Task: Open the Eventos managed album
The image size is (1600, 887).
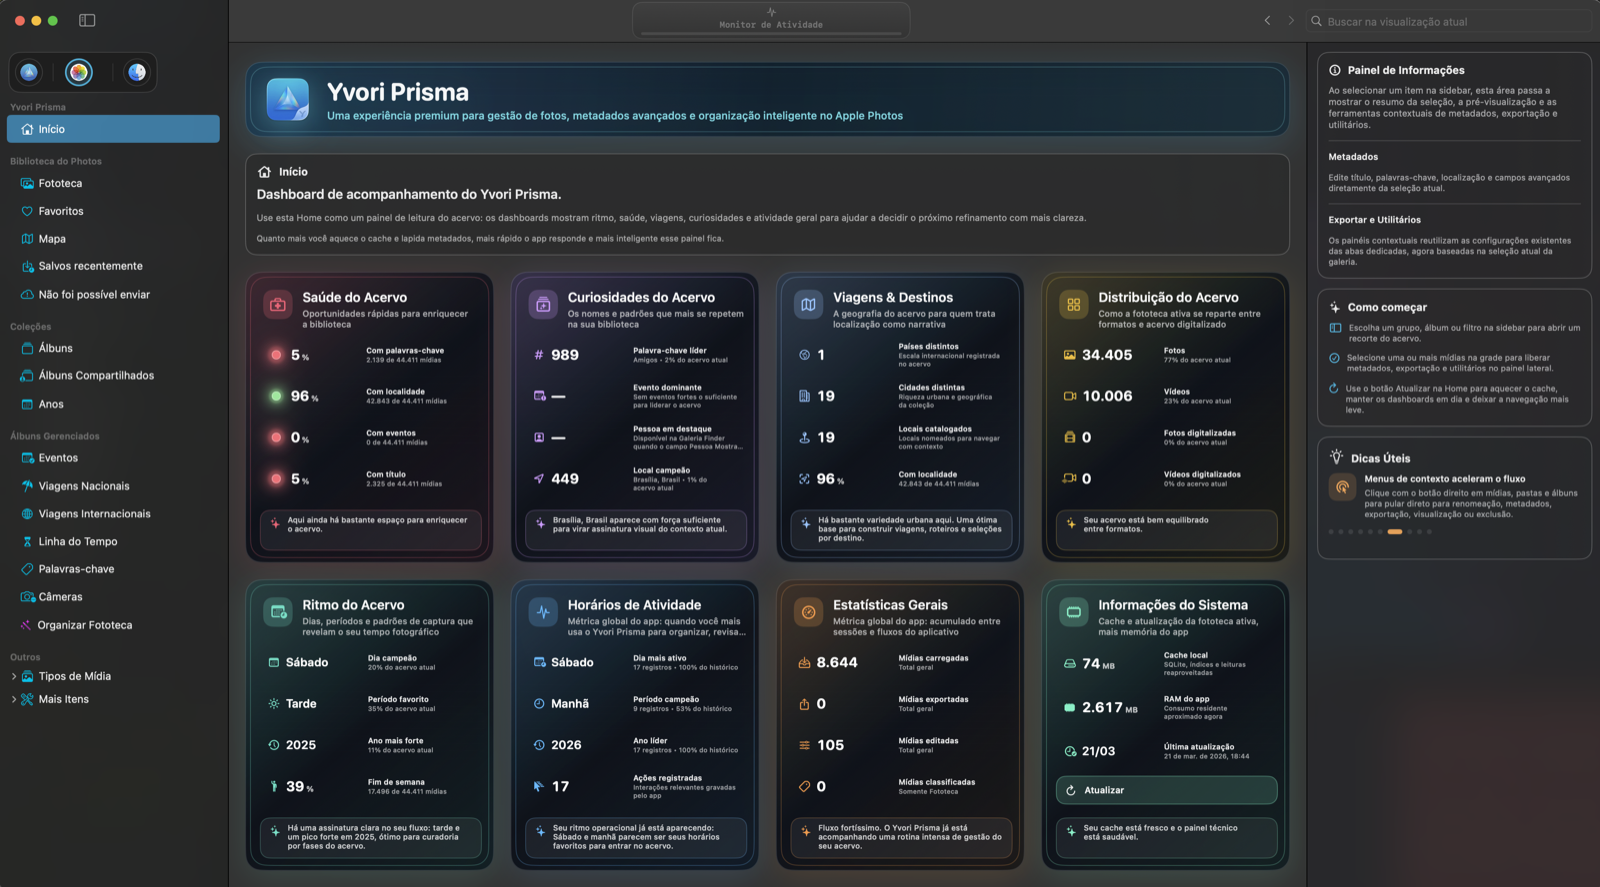Action: coord(113,458)
